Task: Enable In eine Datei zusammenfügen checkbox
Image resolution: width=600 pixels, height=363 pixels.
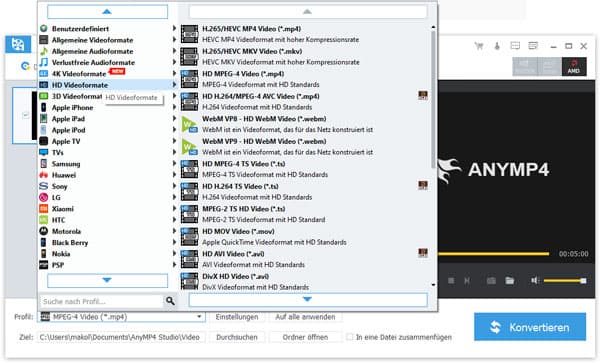Action: (x=349, y=337)
